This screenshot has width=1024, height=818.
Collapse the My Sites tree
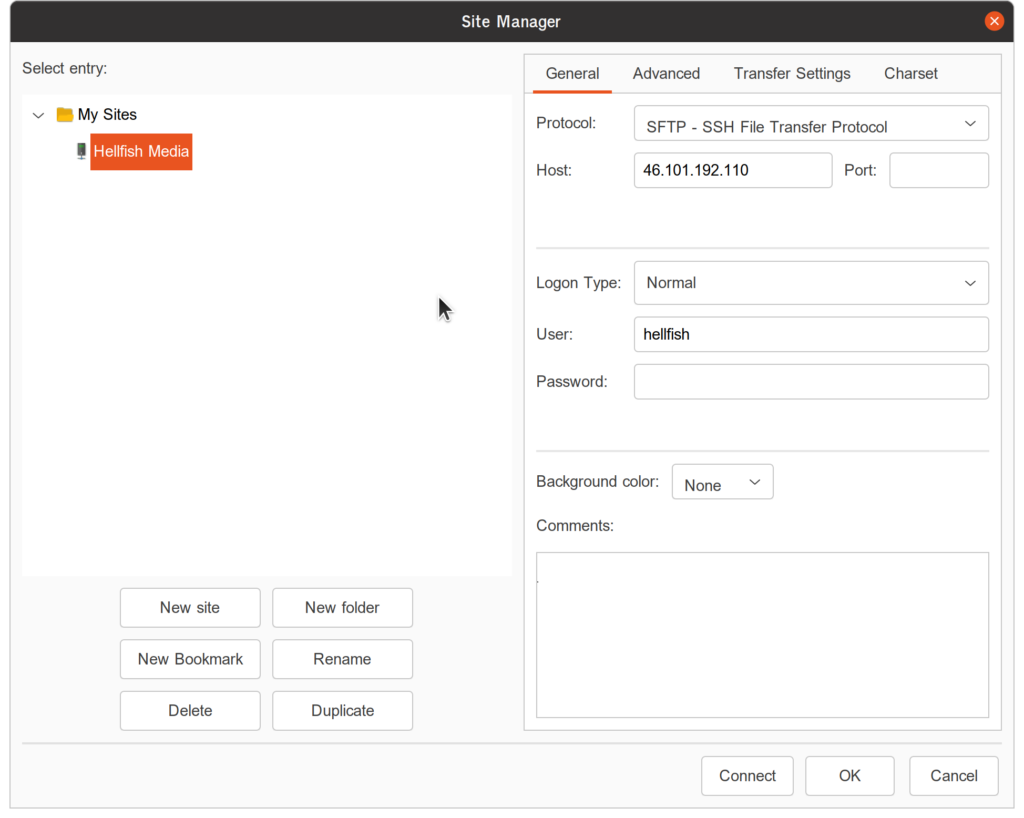point(38,114)
